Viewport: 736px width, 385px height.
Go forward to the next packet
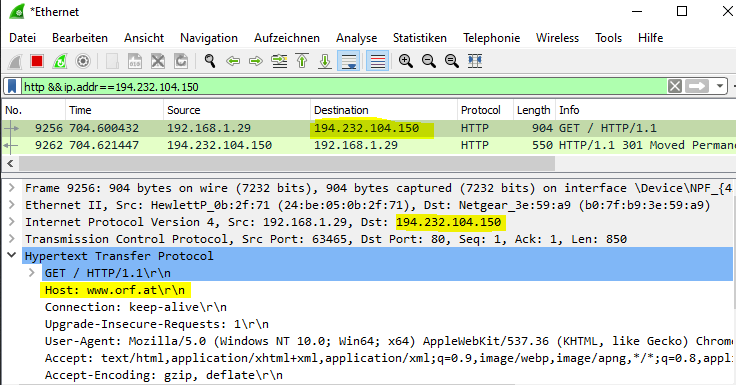click(256, 62)
